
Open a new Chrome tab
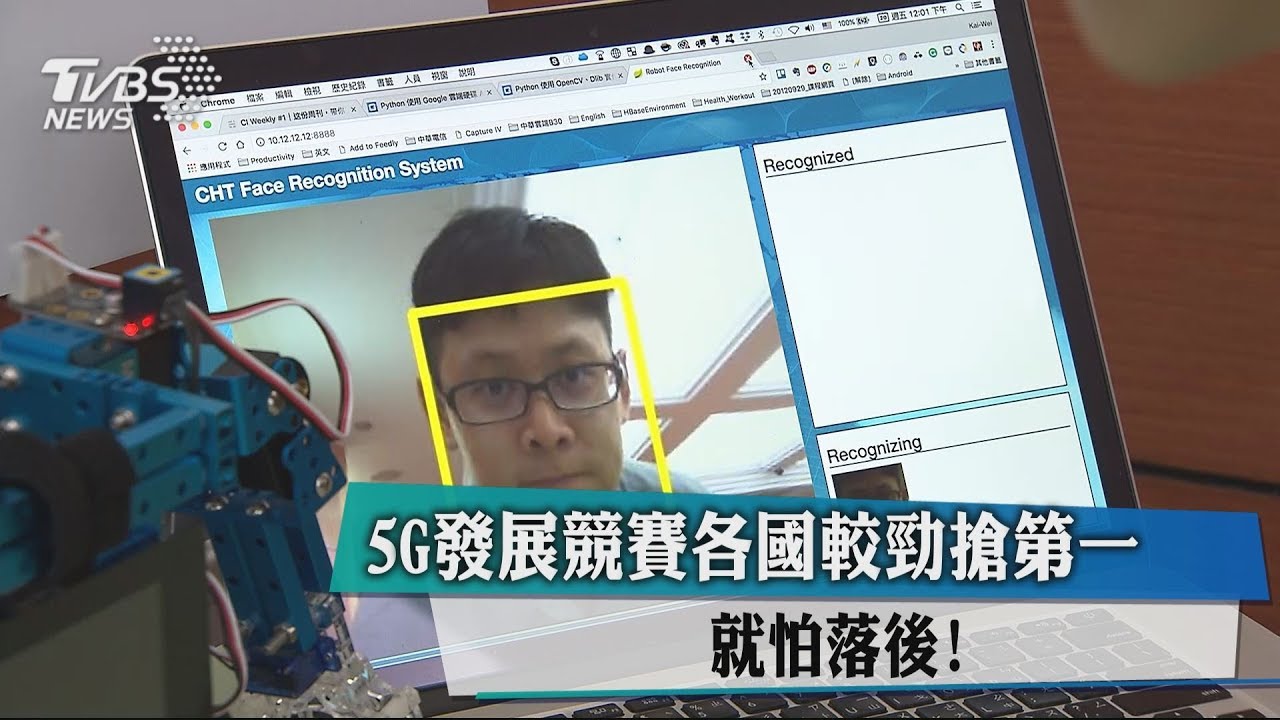pyautogui.click(x=767, y=56)
